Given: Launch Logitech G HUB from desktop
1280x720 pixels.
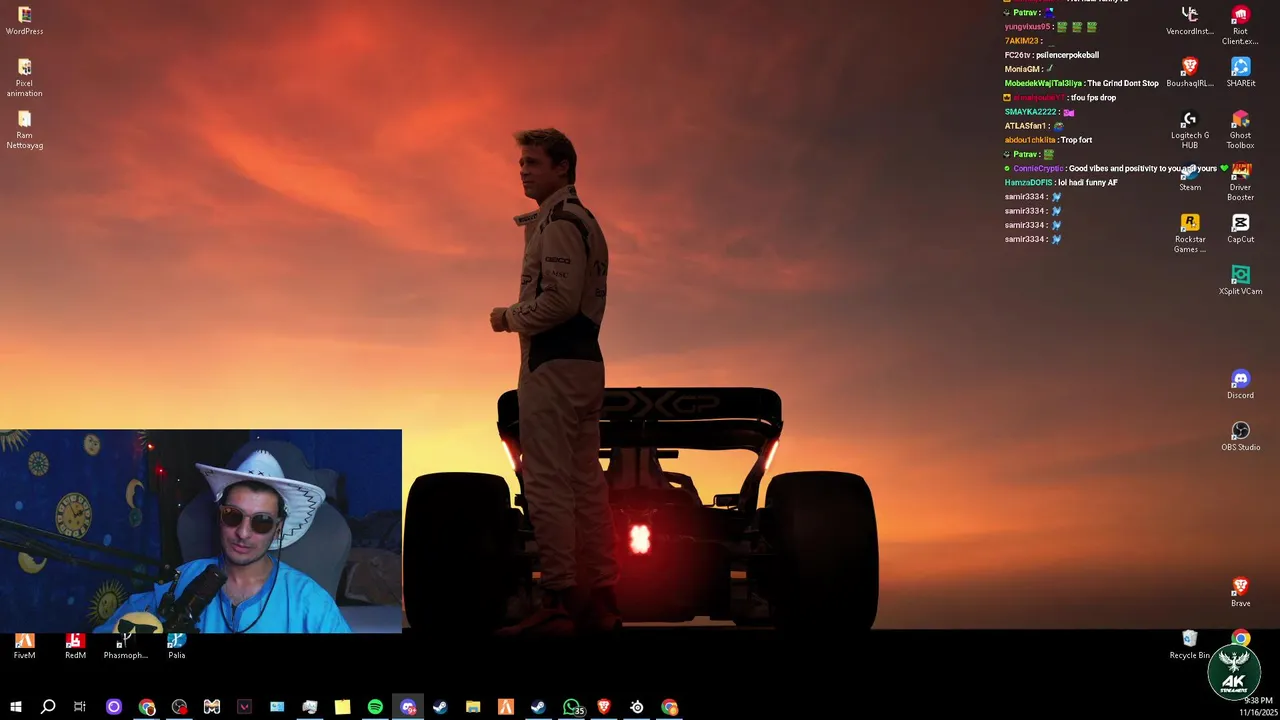Looking at the screenshot, I should click(x=1190, y=130).
